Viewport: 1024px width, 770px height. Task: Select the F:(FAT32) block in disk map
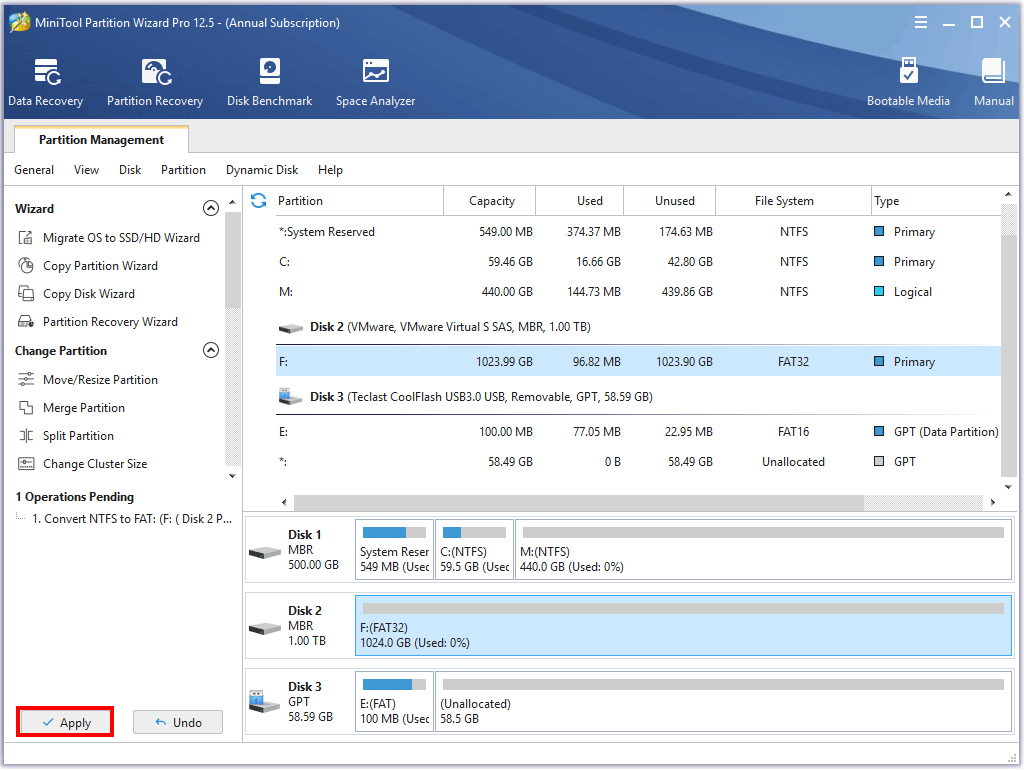pos(683,625)
